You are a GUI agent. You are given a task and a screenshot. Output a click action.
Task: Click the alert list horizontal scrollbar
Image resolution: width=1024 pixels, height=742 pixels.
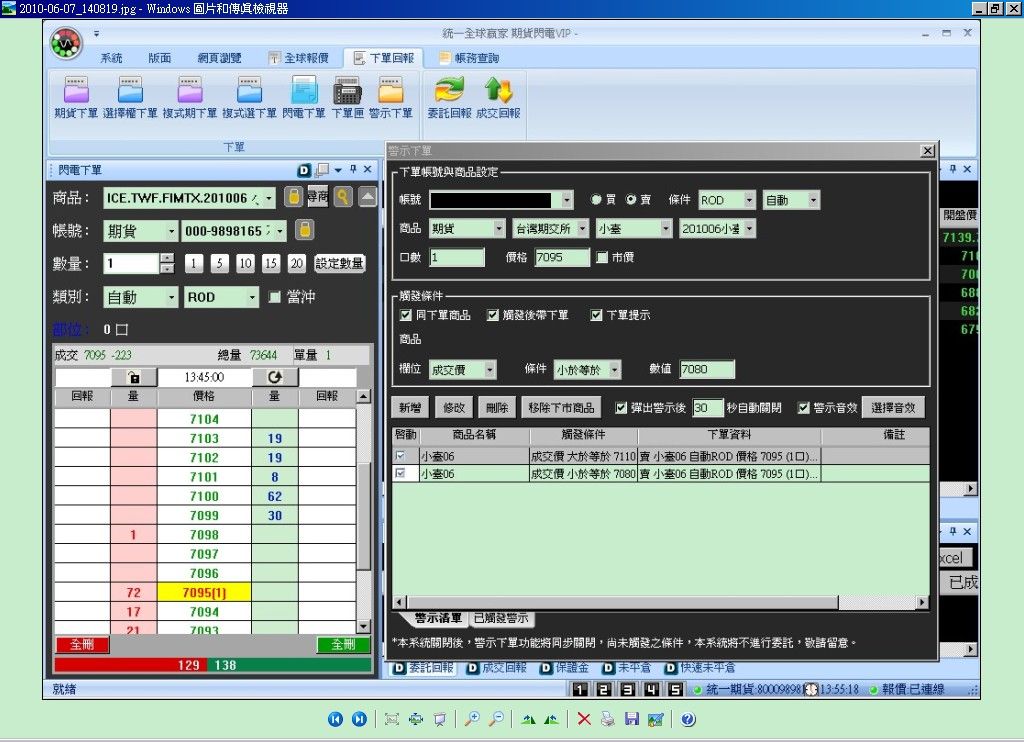661,602
